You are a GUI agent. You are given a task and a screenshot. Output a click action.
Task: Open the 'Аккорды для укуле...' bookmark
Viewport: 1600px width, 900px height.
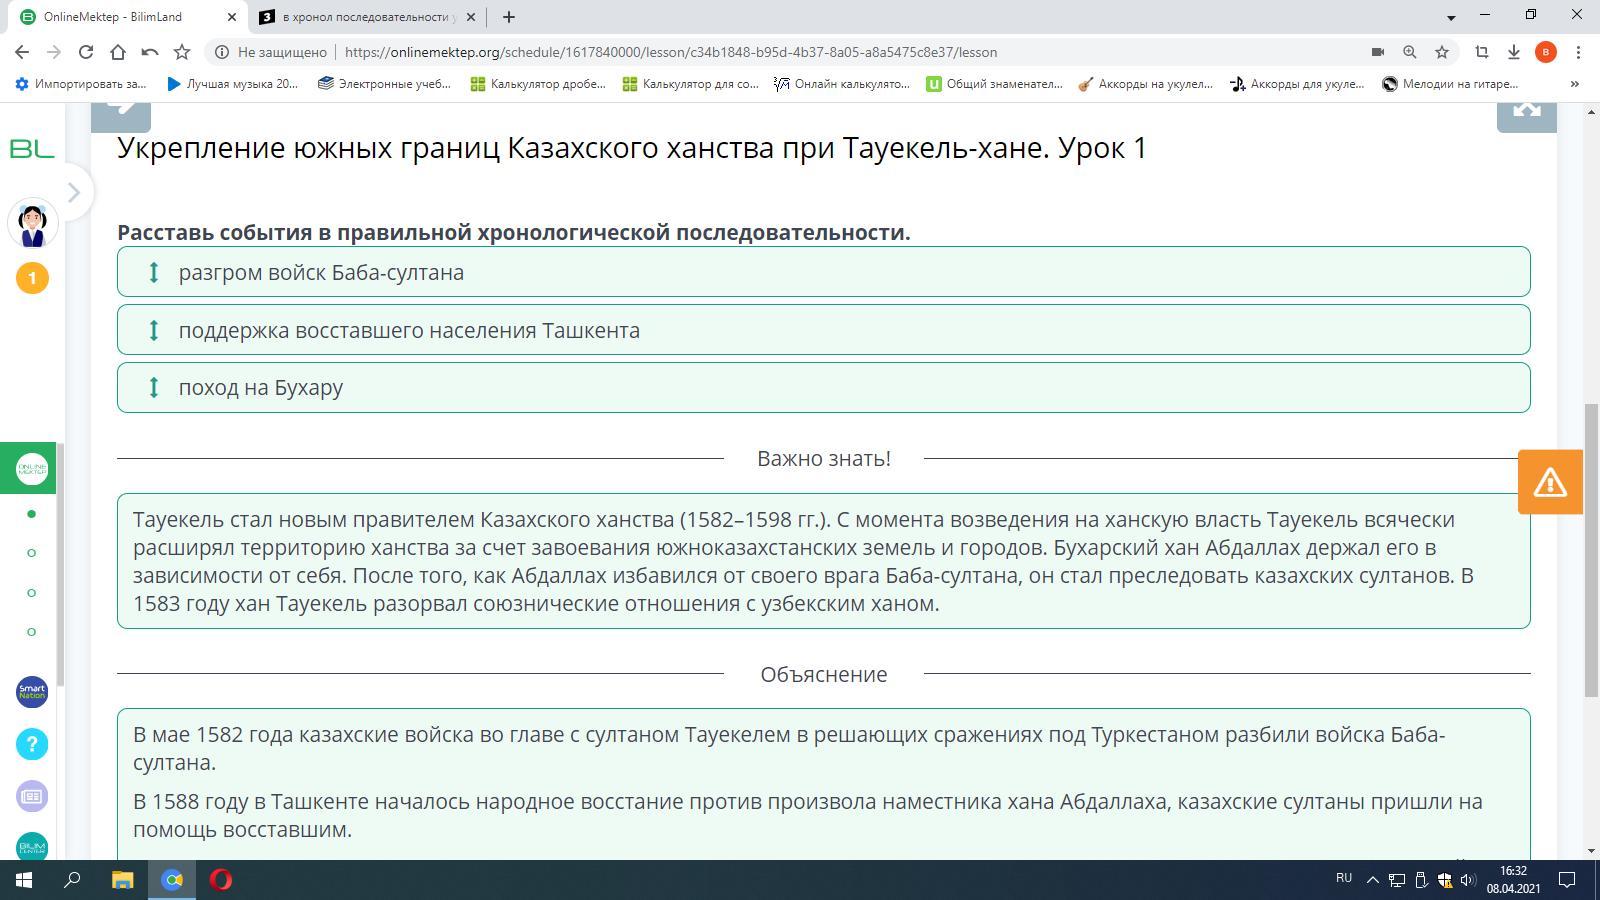(x=1297, y=84)
